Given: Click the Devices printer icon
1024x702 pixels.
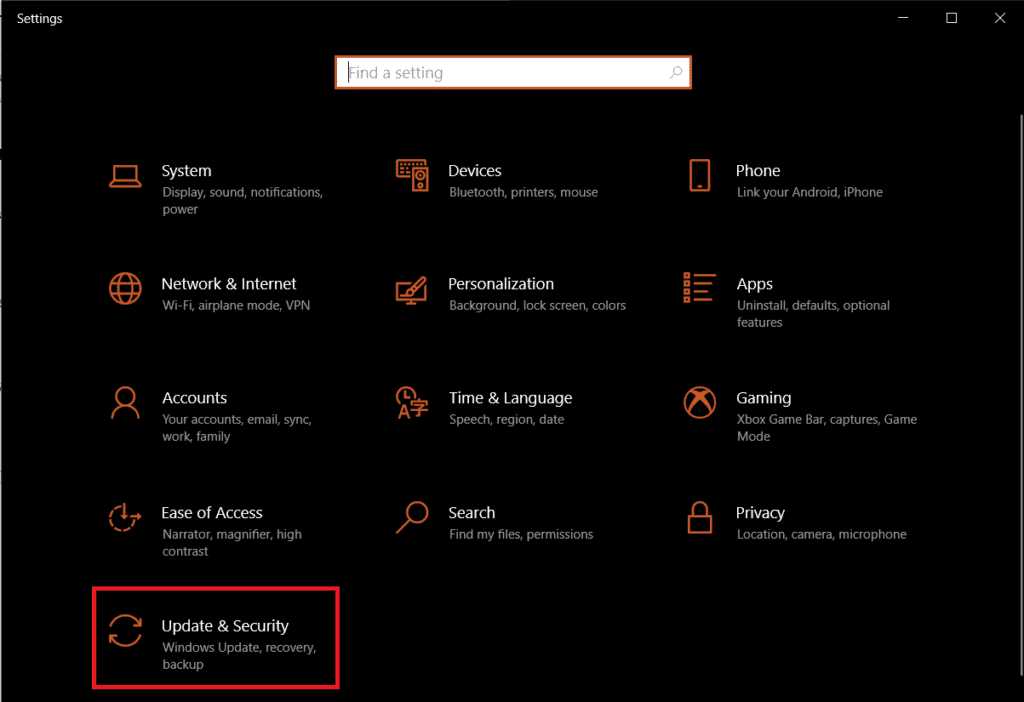Looking at the screenshot, I should pos(412,175).
